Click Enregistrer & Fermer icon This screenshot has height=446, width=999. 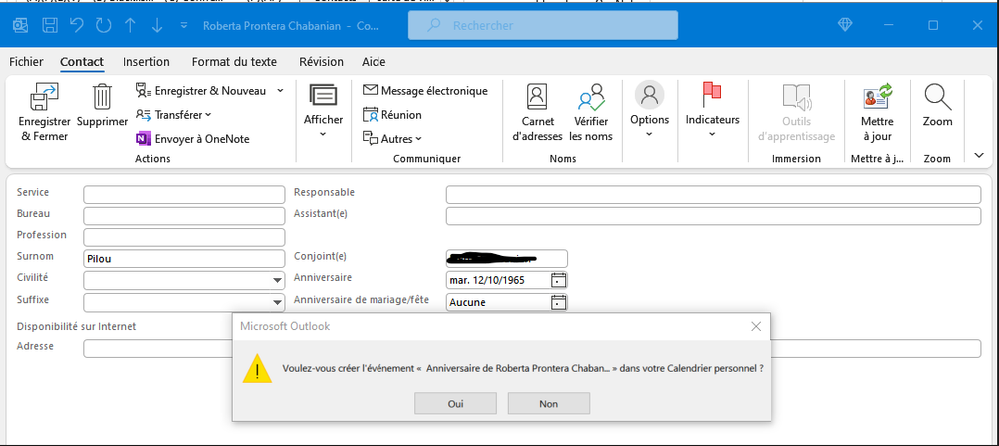click(x=45, y=97)
